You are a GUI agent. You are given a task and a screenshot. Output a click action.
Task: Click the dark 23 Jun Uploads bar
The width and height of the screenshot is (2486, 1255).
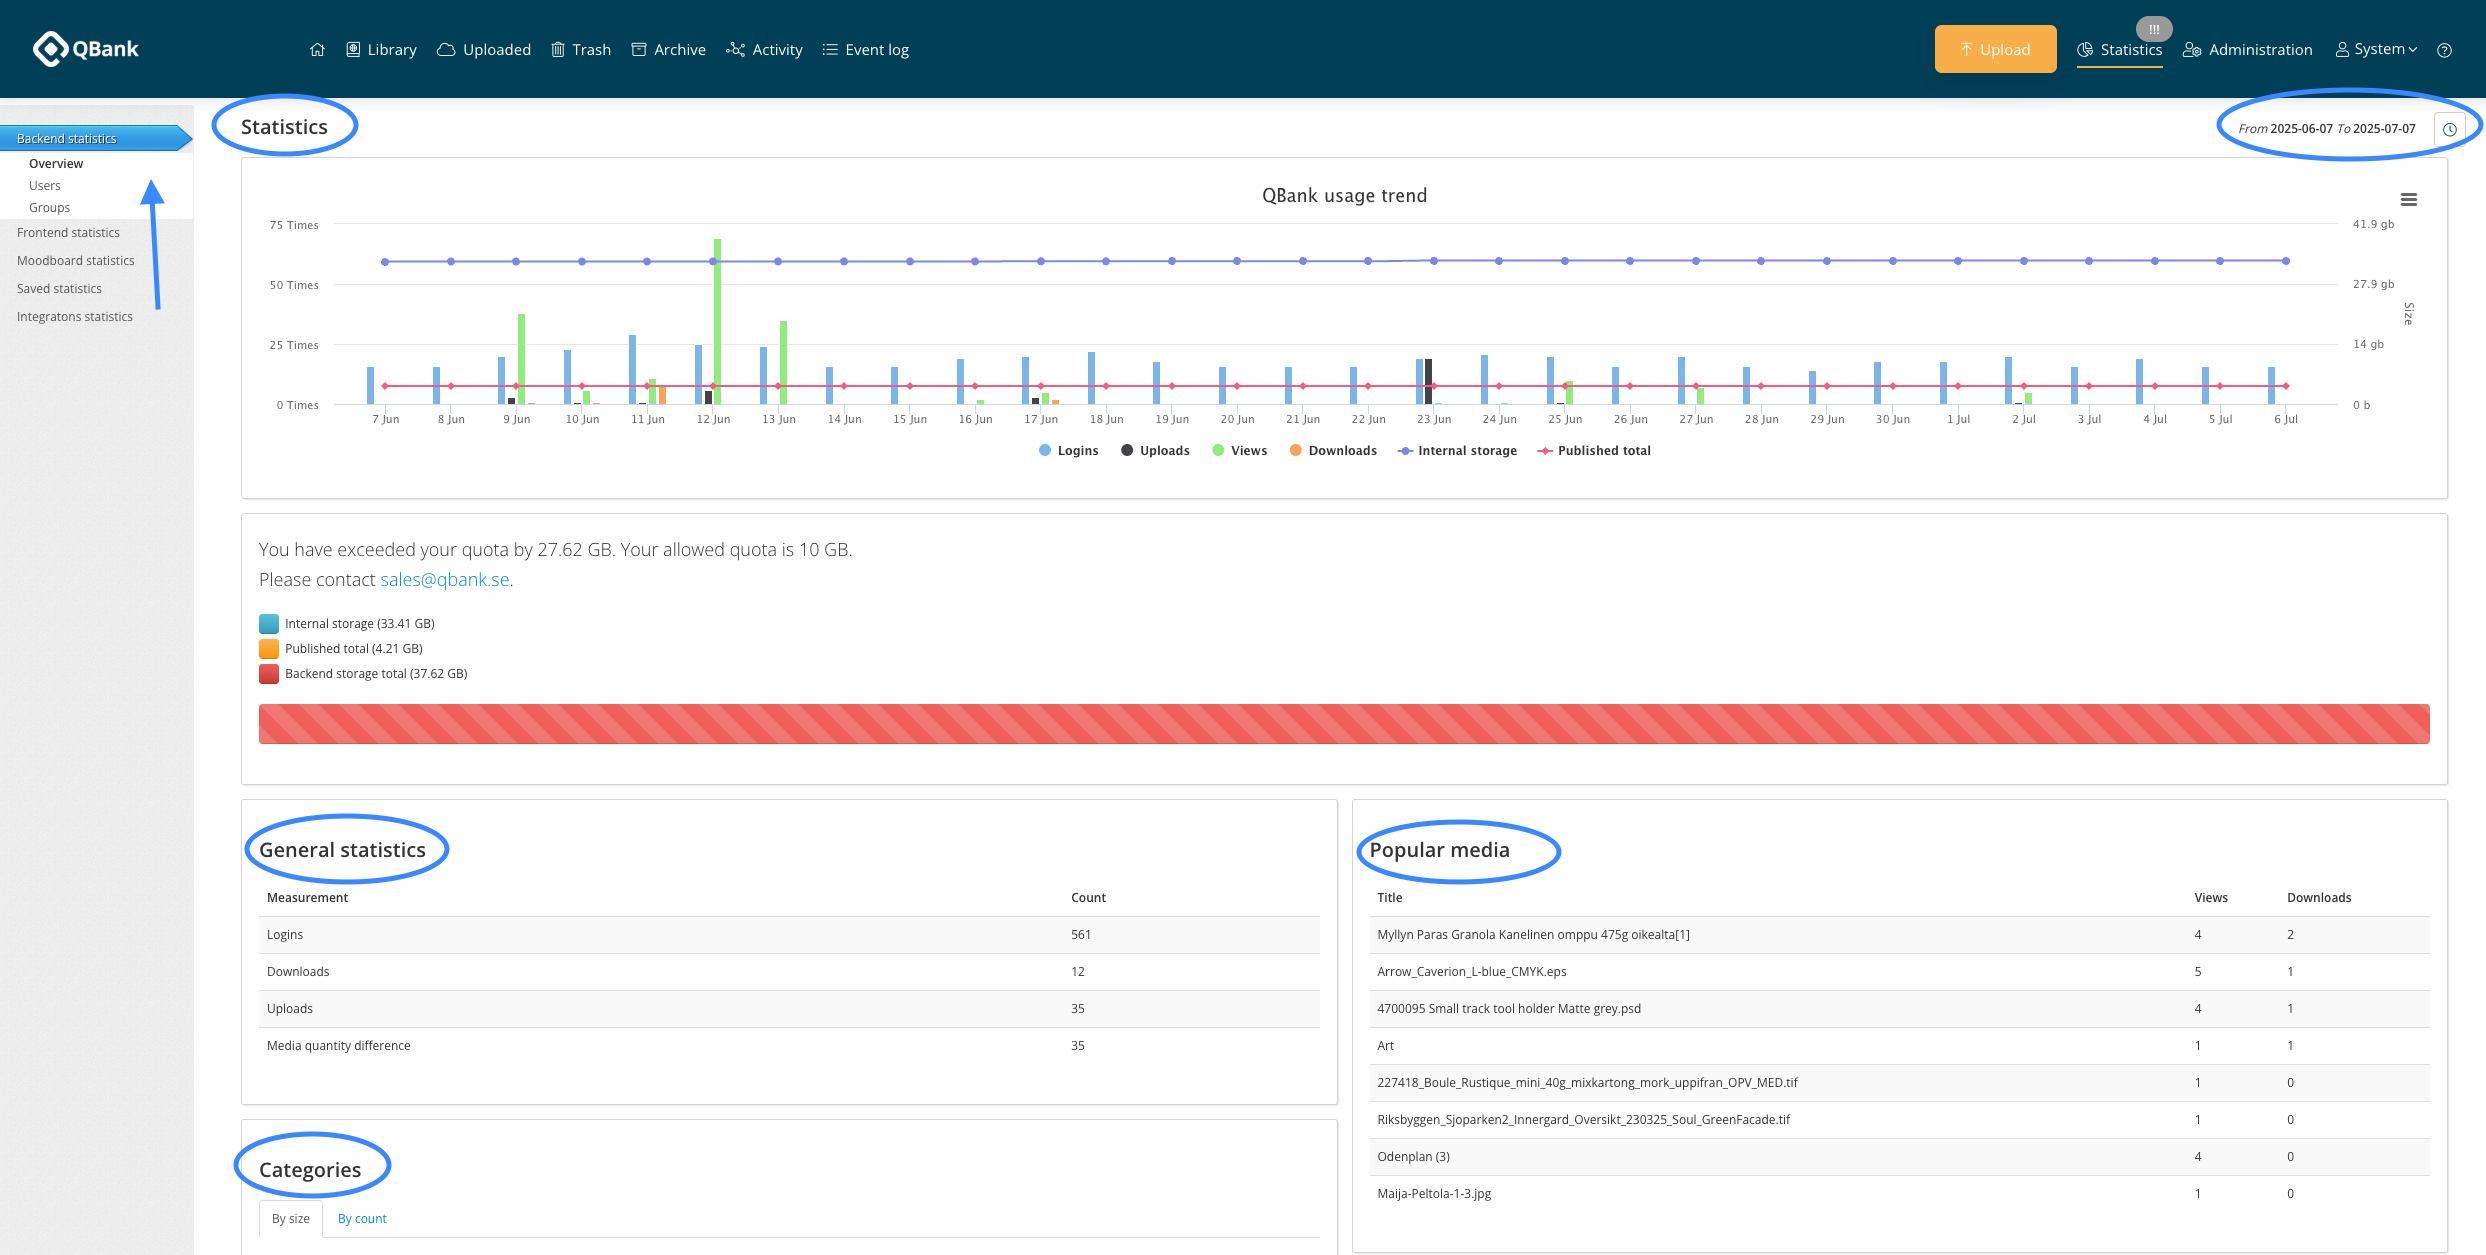(x=1429, y=381)
